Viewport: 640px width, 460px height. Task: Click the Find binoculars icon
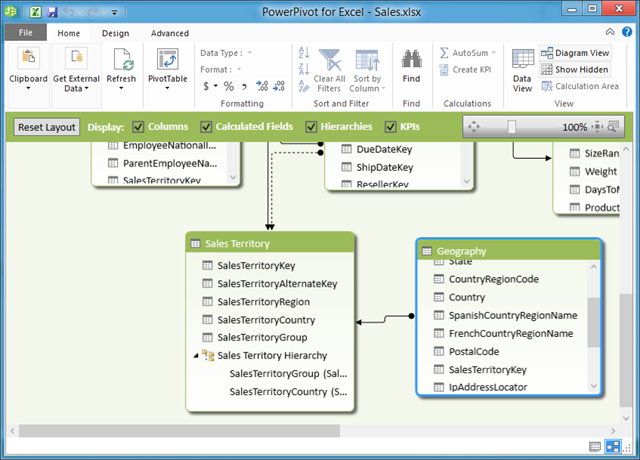[411, 59]
